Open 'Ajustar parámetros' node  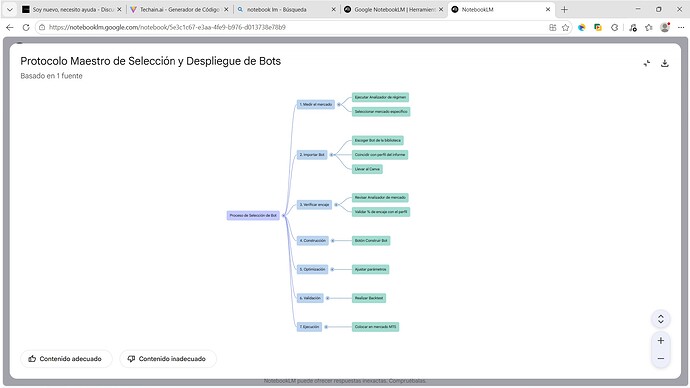371,269
